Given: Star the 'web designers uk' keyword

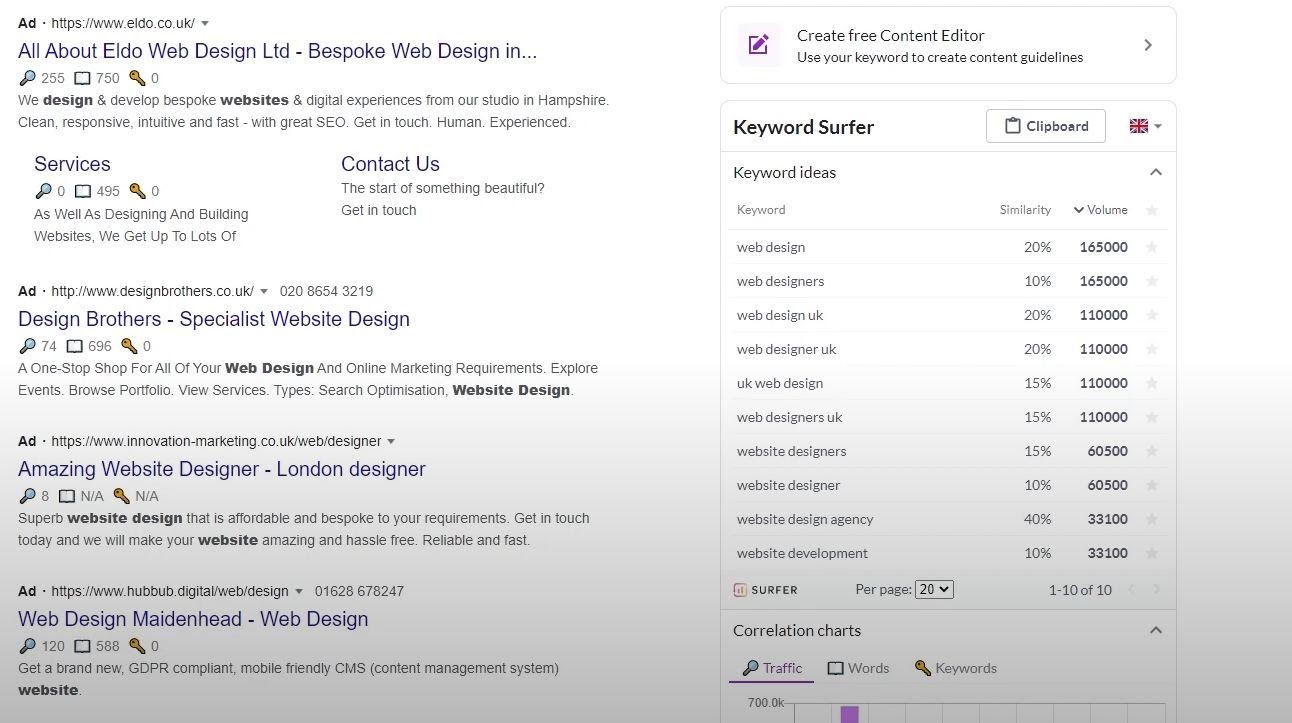Looking at the screenshot, I should click(1152, 417).
